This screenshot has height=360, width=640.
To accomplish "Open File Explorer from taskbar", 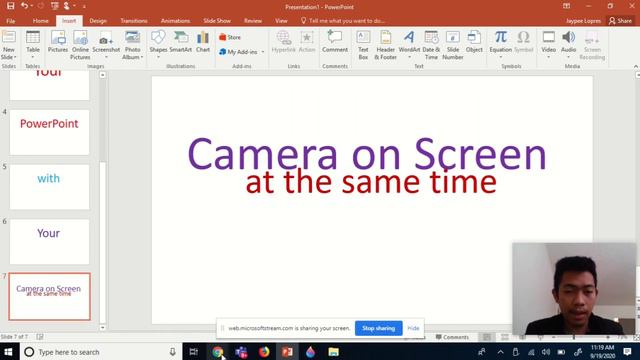I will pos(333,352).
